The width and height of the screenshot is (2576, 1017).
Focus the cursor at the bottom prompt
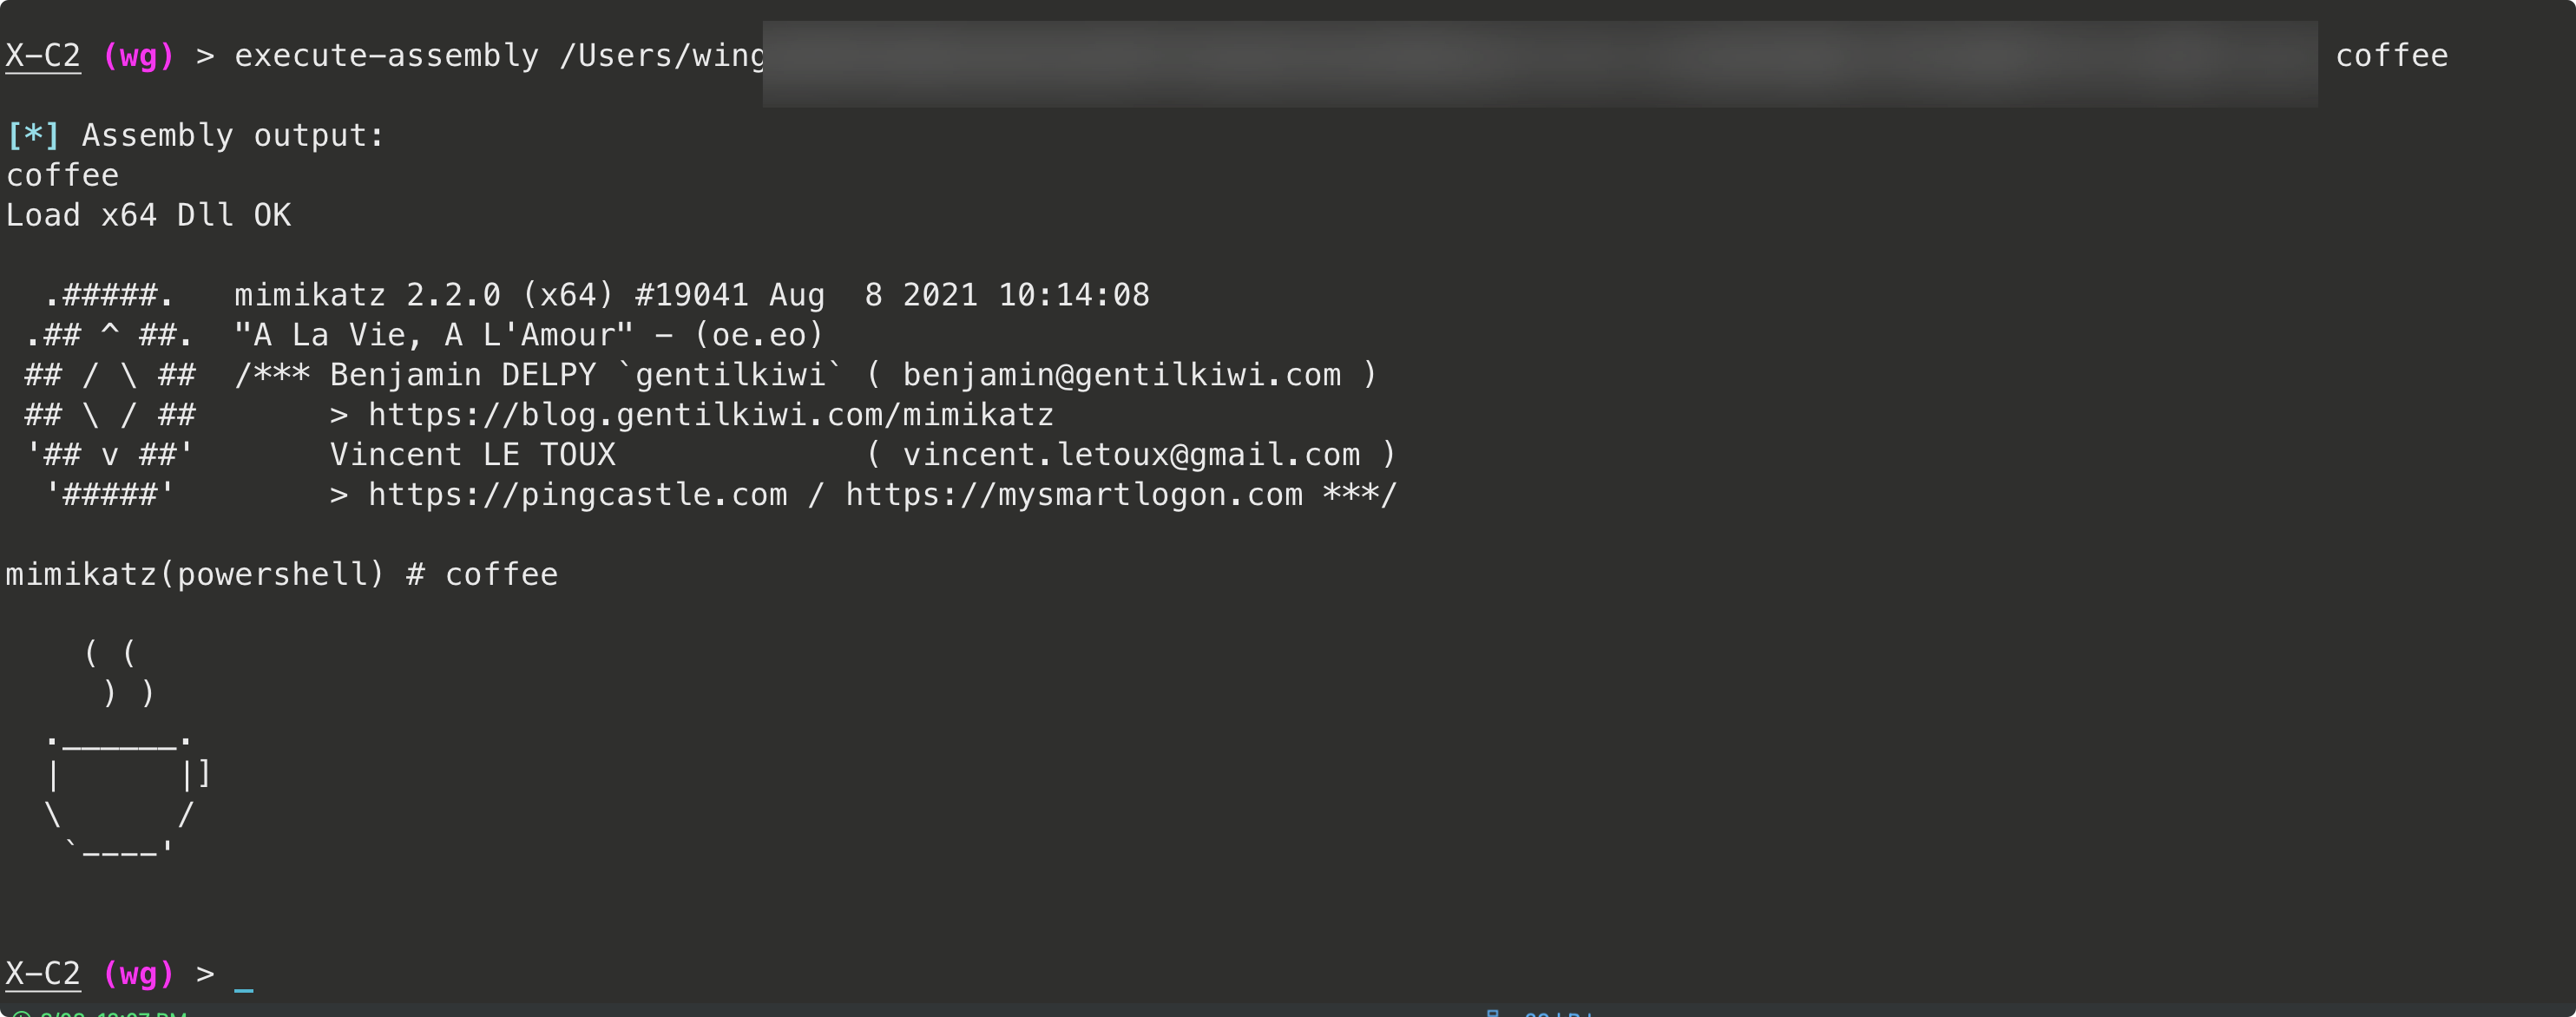(244, 974)
